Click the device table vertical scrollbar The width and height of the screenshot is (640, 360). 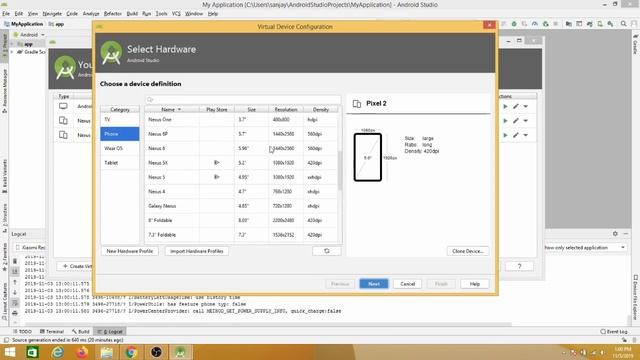[340, 170]
